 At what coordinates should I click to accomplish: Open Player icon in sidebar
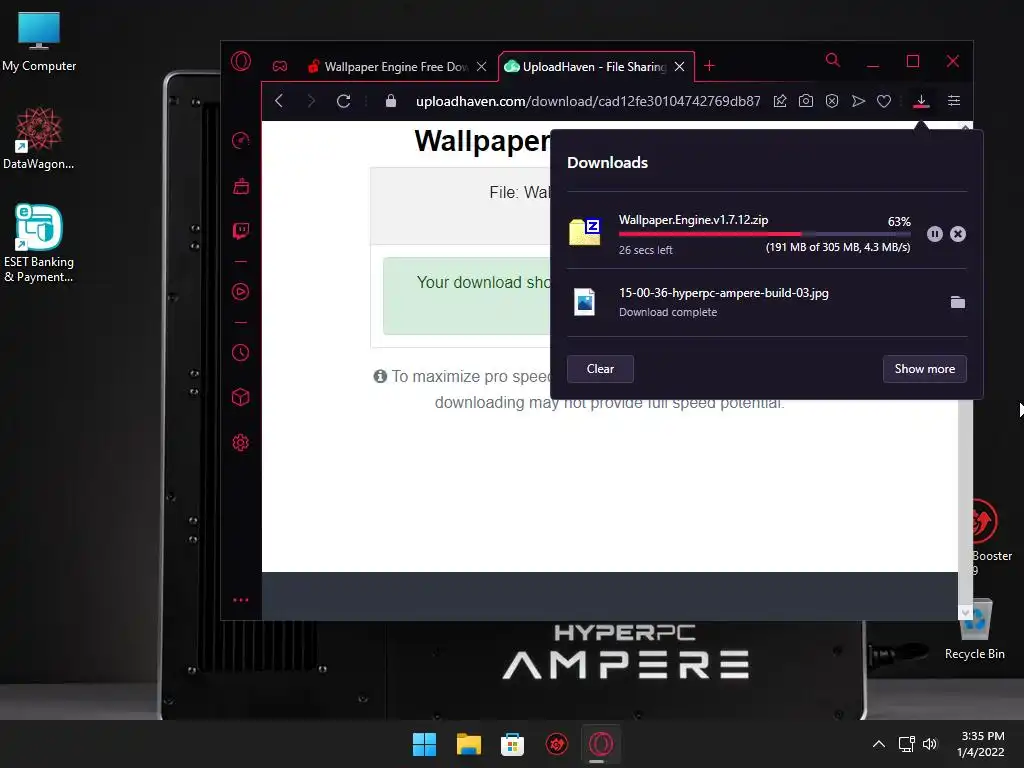coord(240,291)
